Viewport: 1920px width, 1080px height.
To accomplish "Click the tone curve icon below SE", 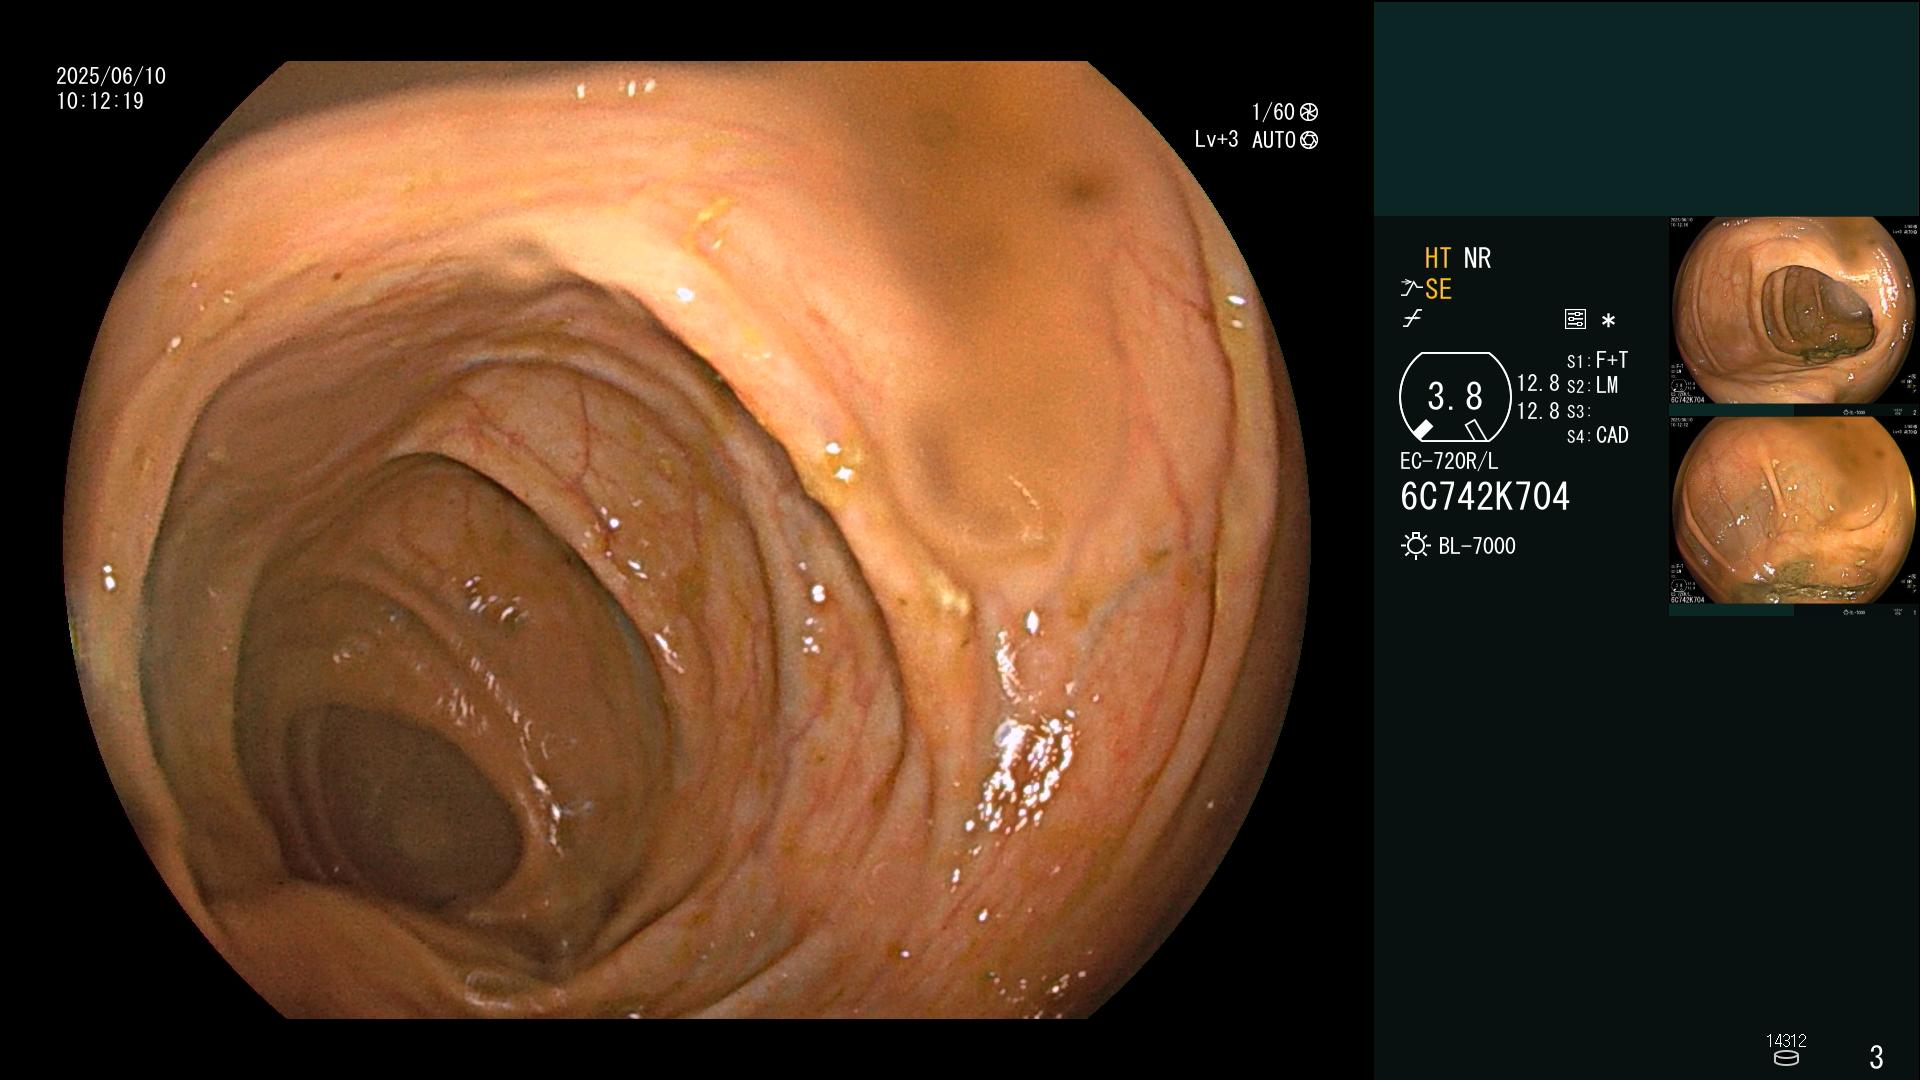I will [1412, 319].
